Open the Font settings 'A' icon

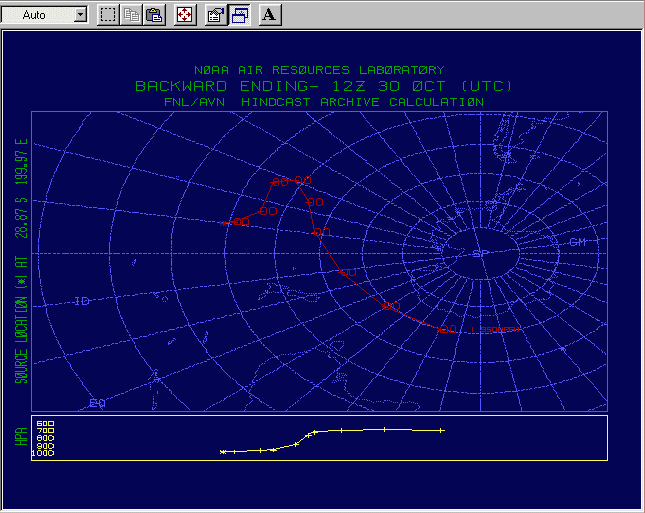tap(270, 15)
